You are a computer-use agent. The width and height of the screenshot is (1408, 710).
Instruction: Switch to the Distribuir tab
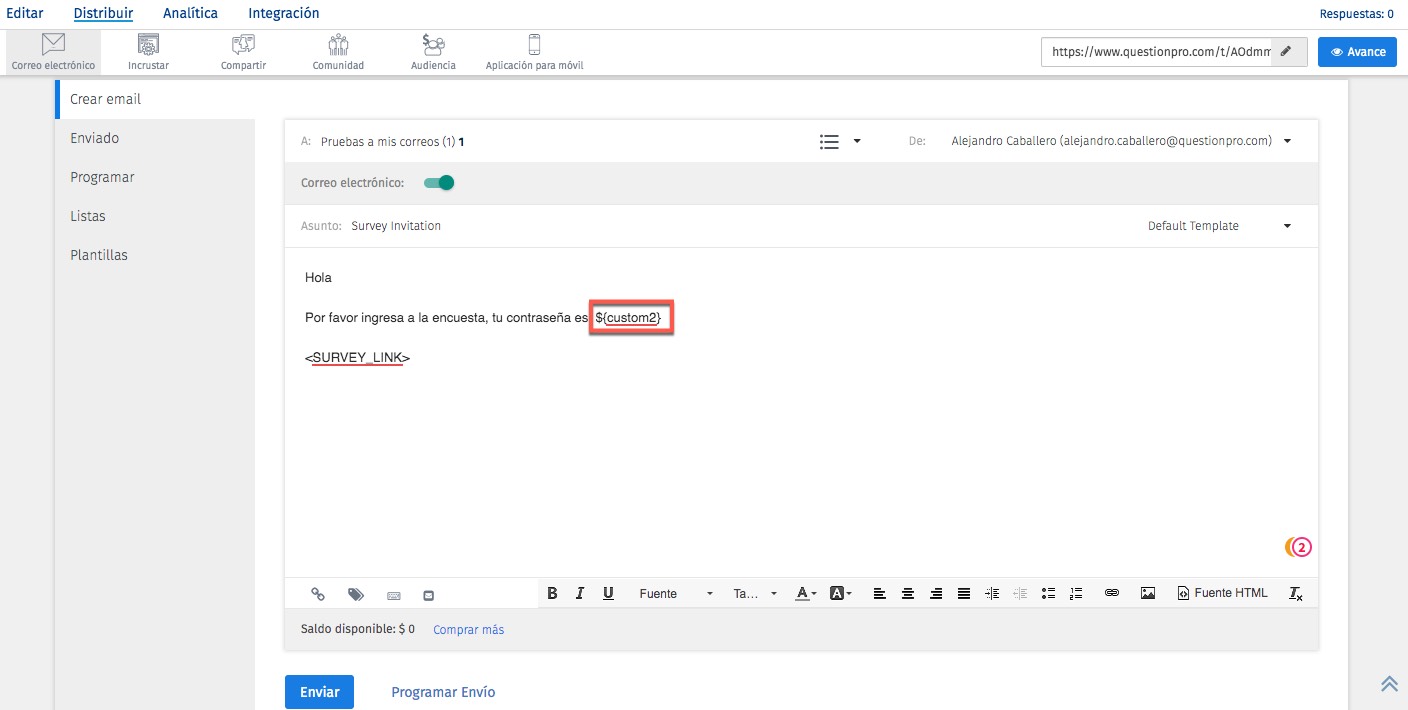click(103, 14)
